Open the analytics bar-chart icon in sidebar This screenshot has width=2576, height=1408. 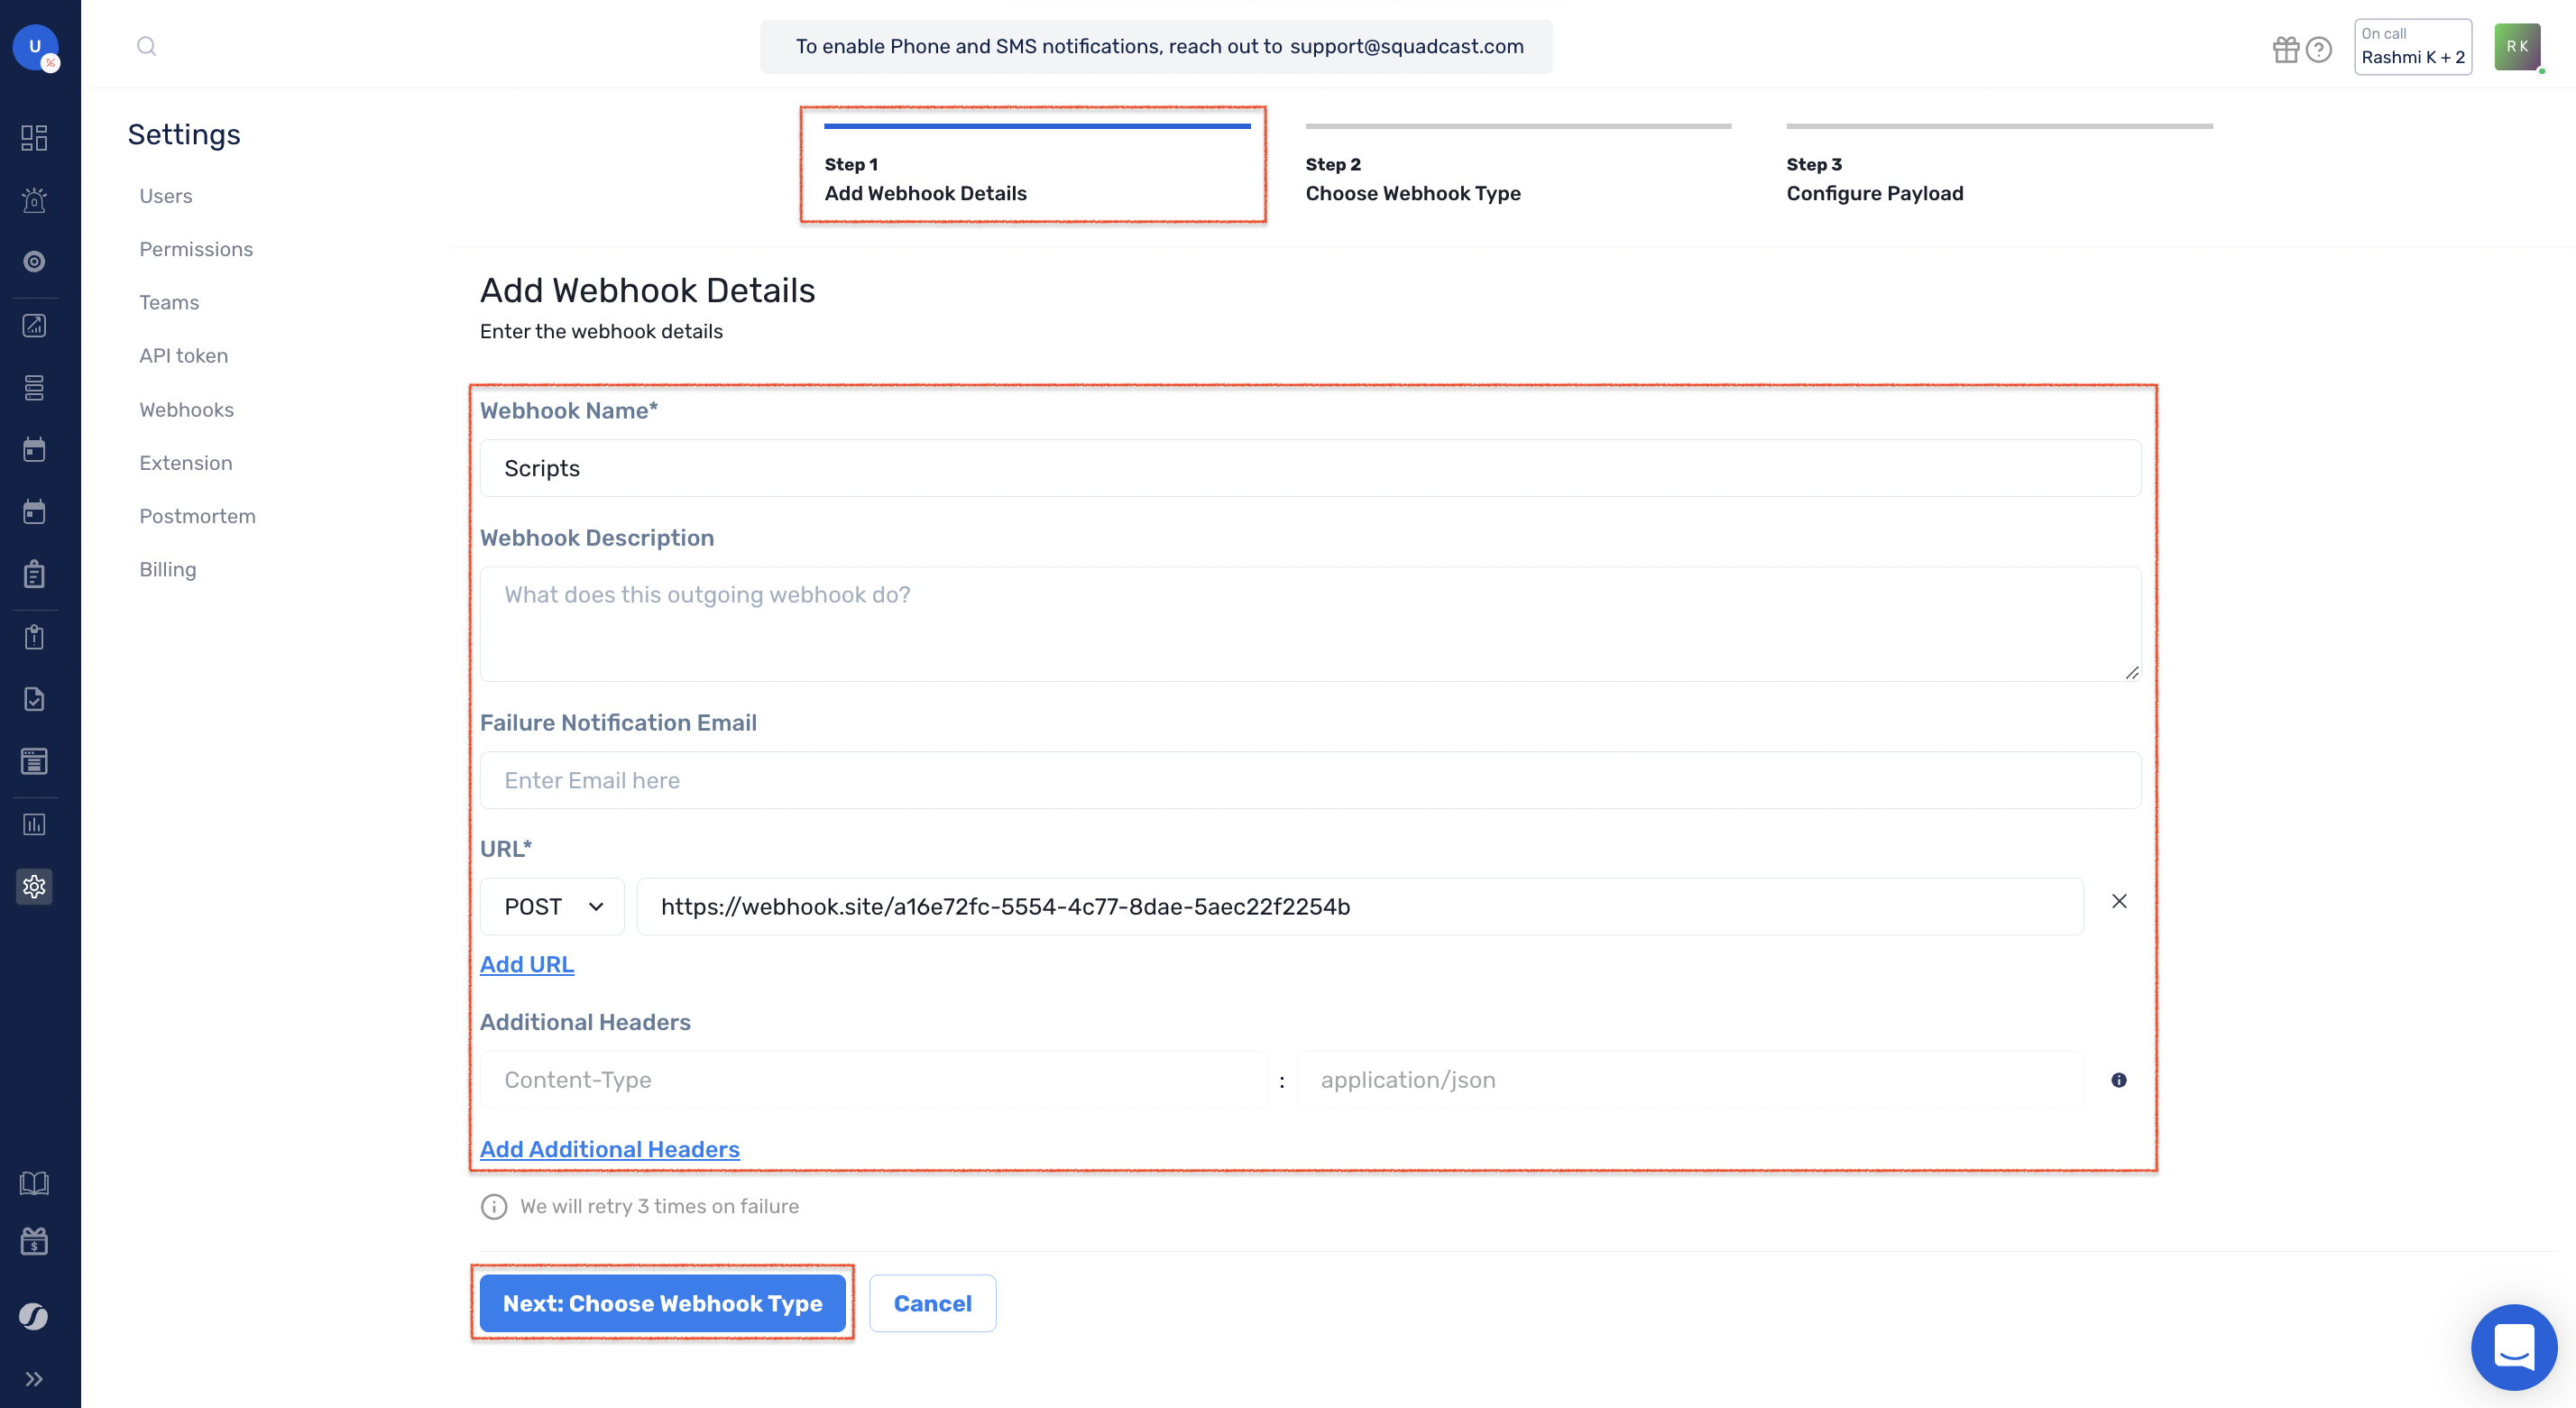coord(34,824)
